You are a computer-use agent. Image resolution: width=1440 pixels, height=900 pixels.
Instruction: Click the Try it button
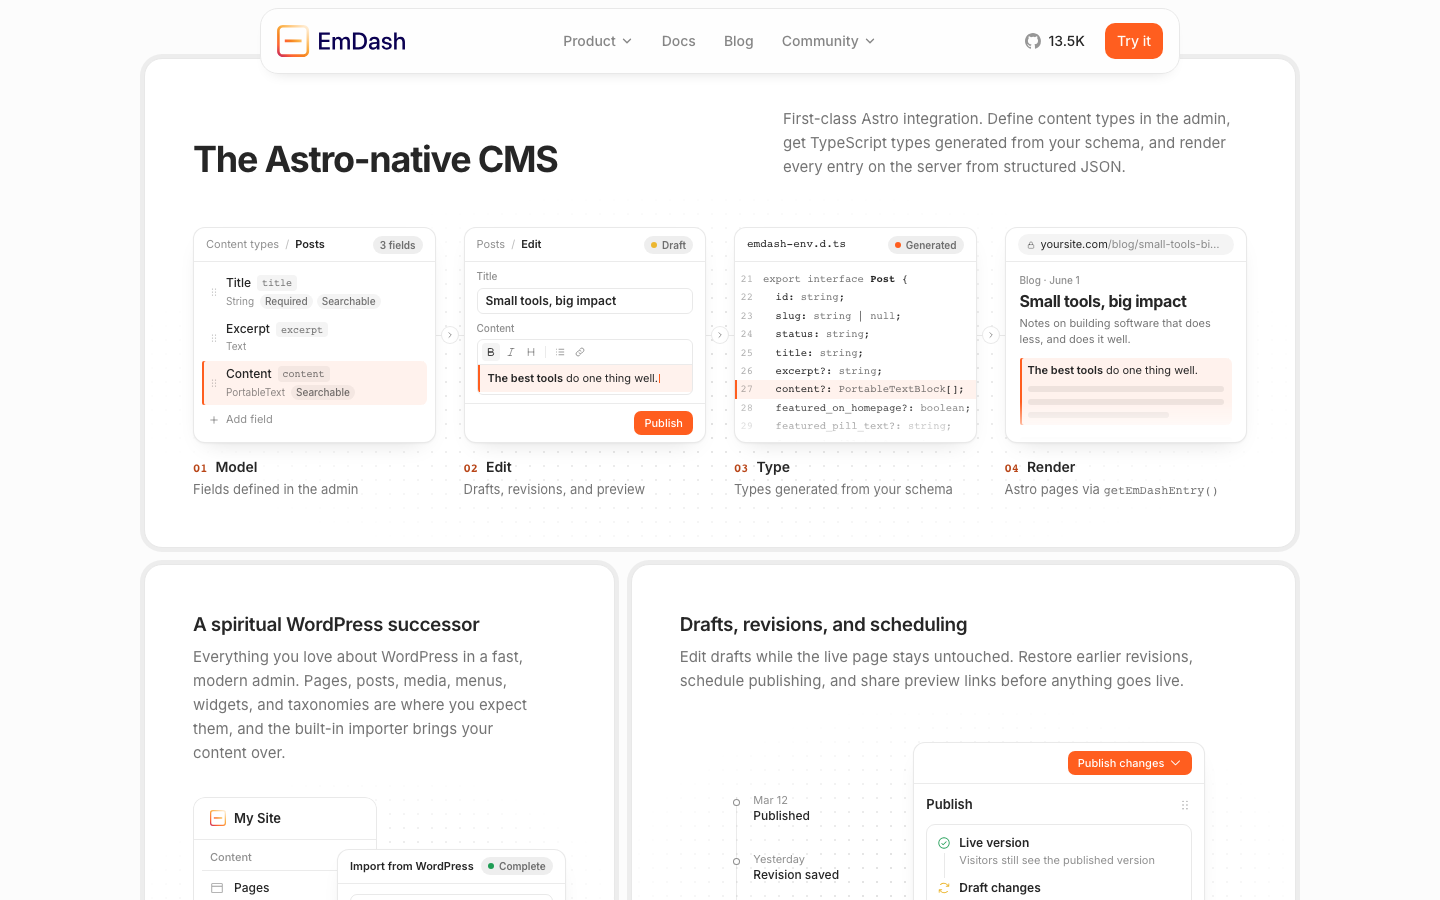point(1134,41)
